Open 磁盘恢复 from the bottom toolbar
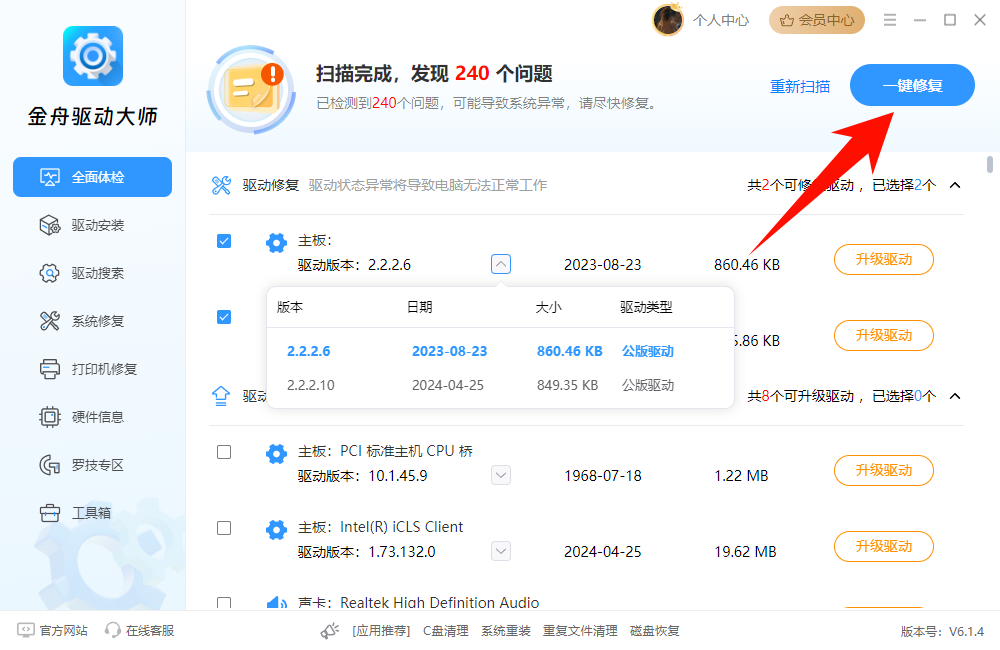This screenshot has height=650, width=1000. (x=655, y=631)
